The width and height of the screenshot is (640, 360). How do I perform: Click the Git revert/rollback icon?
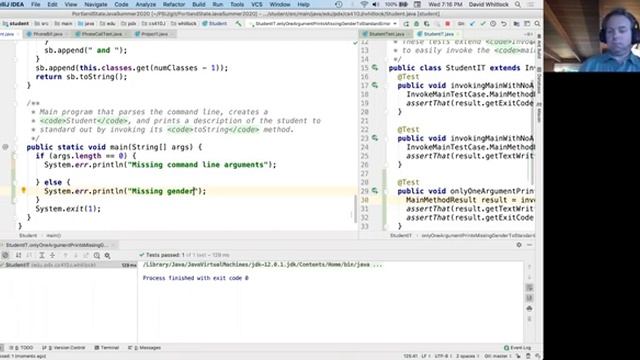coord(504,24)
